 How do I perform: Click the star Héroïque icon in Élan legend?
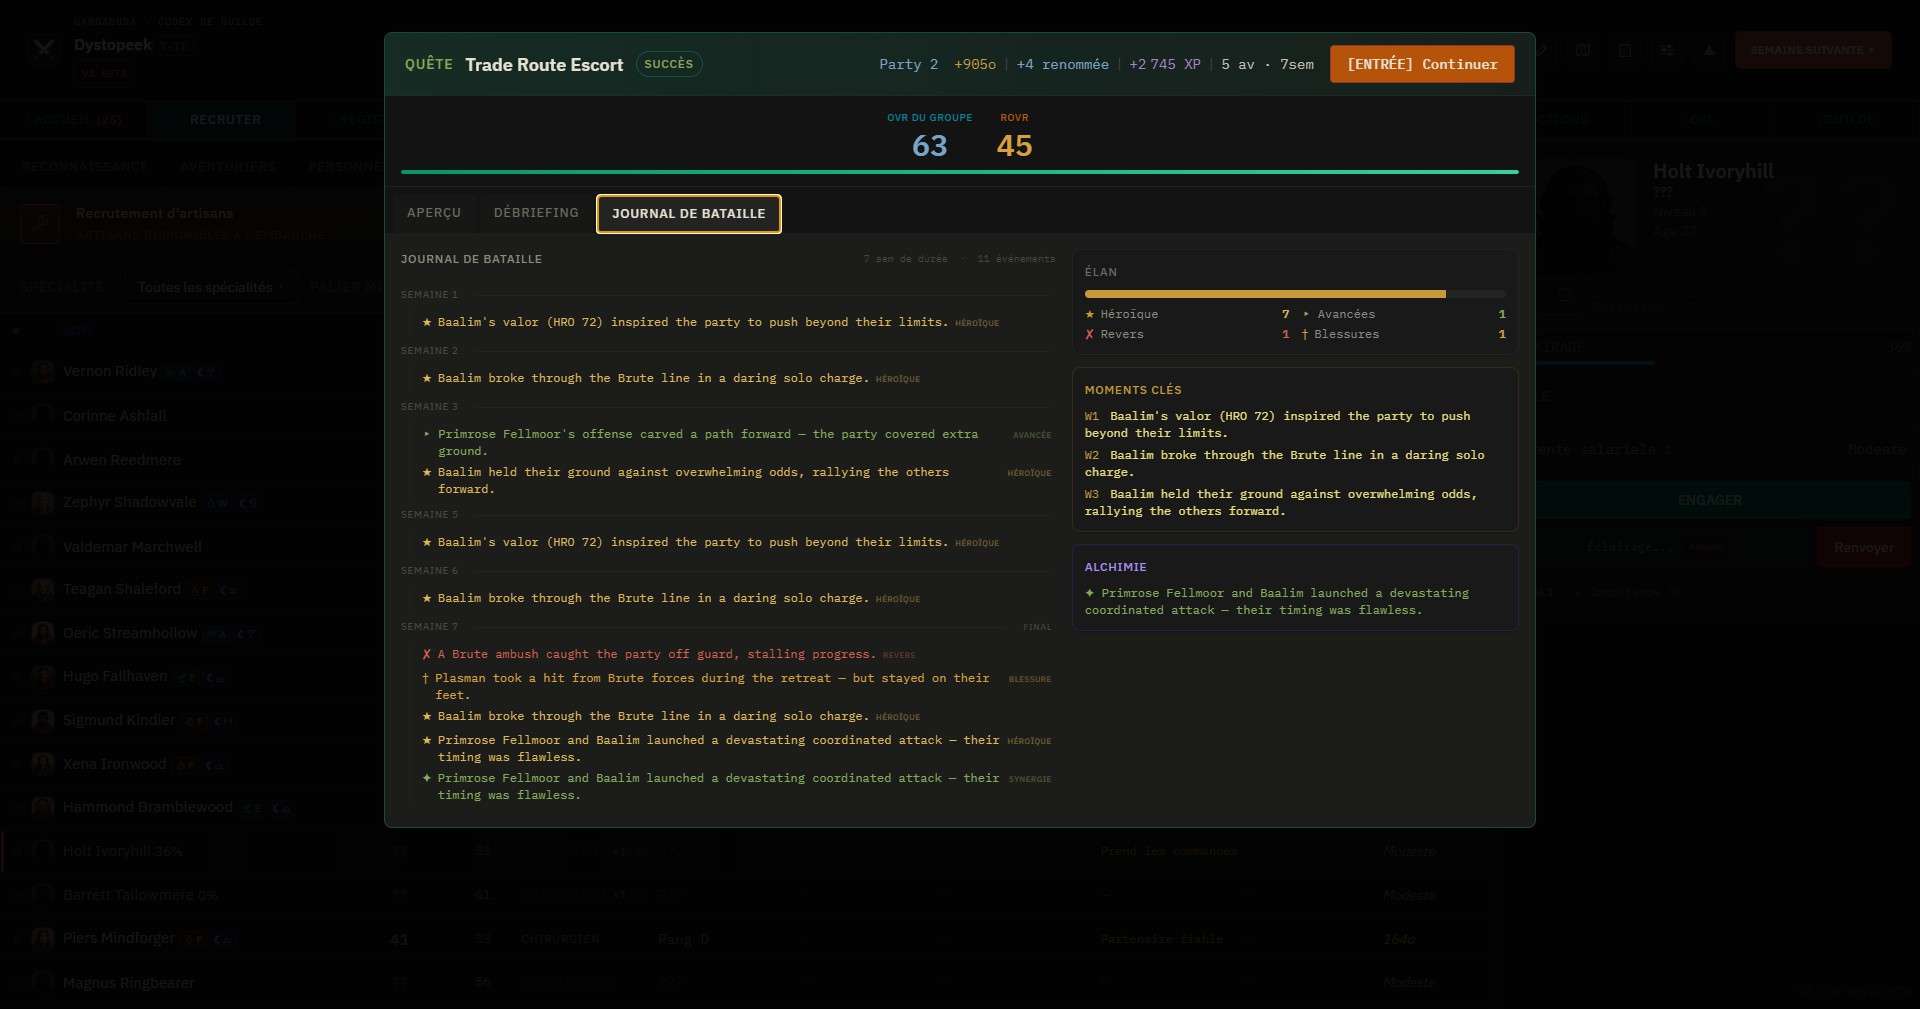click(x=1089, y=314)
